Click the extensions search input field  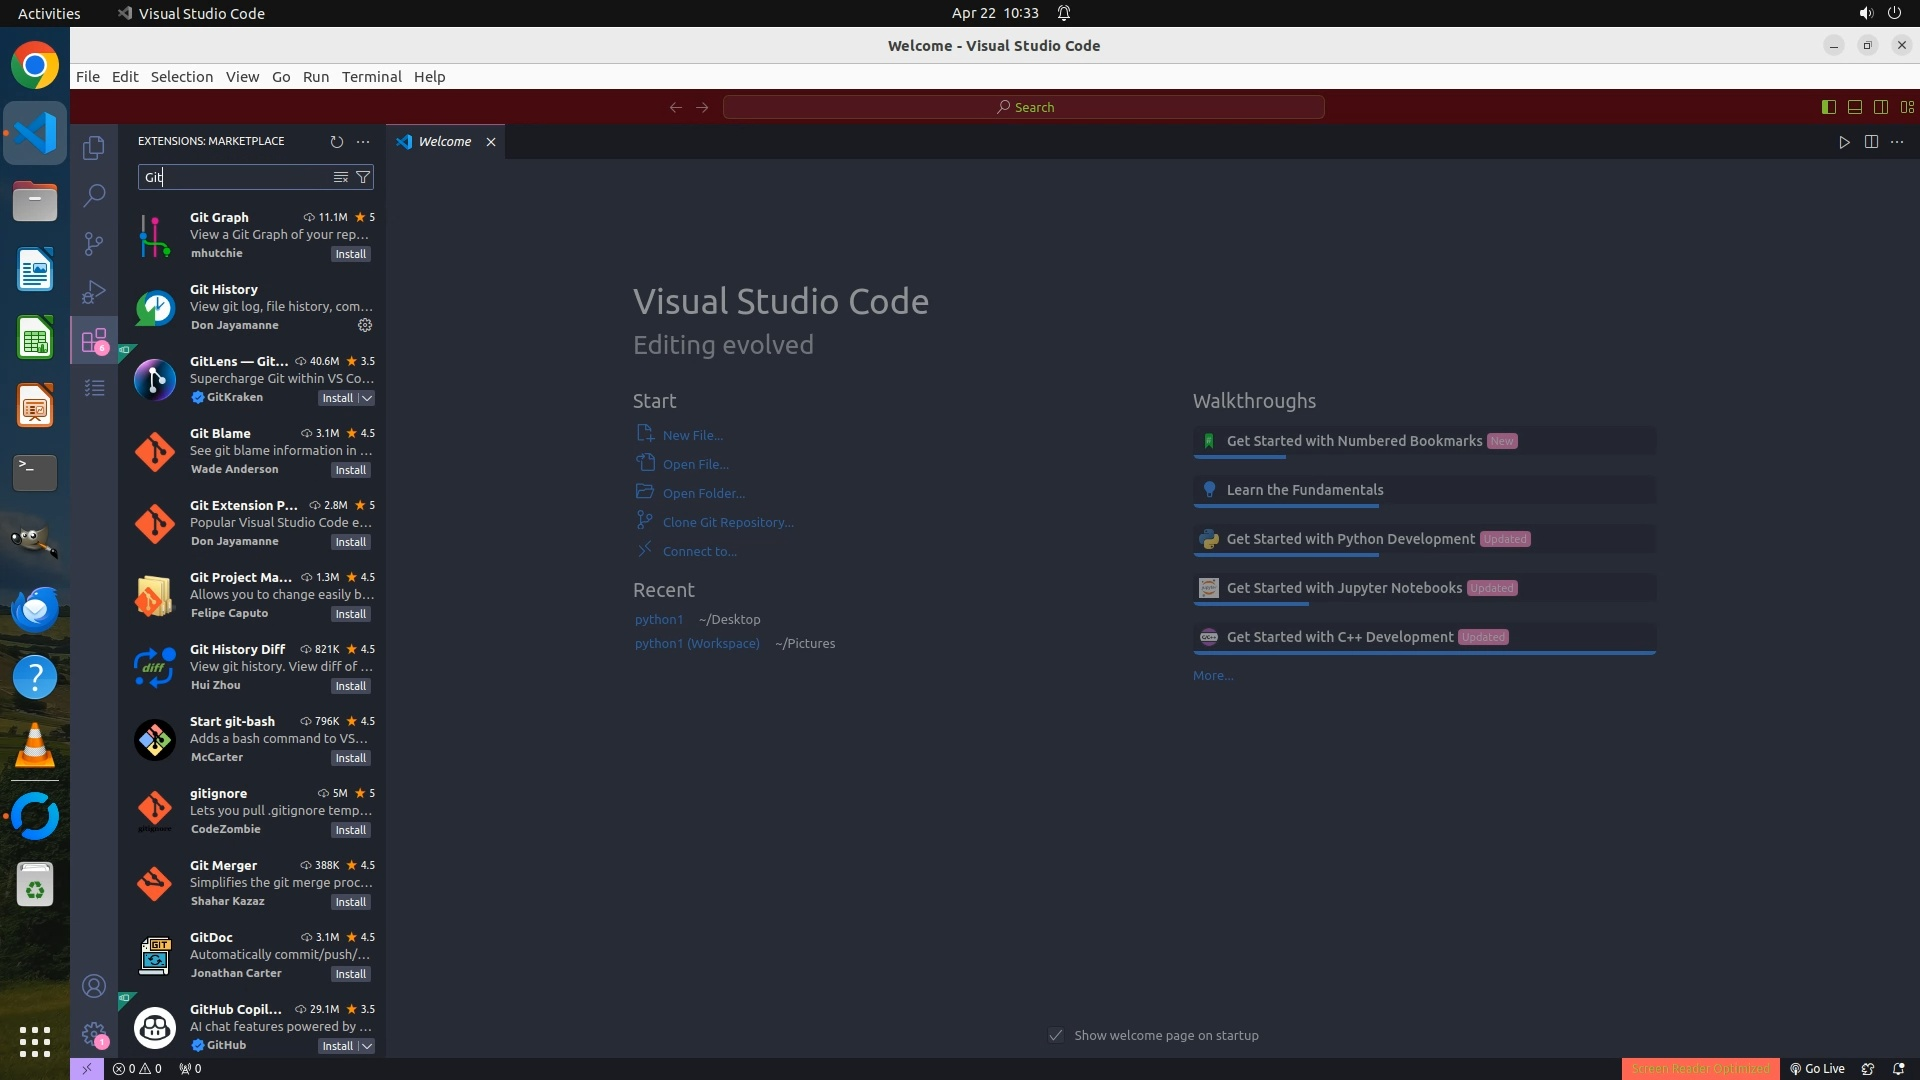(235, 177)
